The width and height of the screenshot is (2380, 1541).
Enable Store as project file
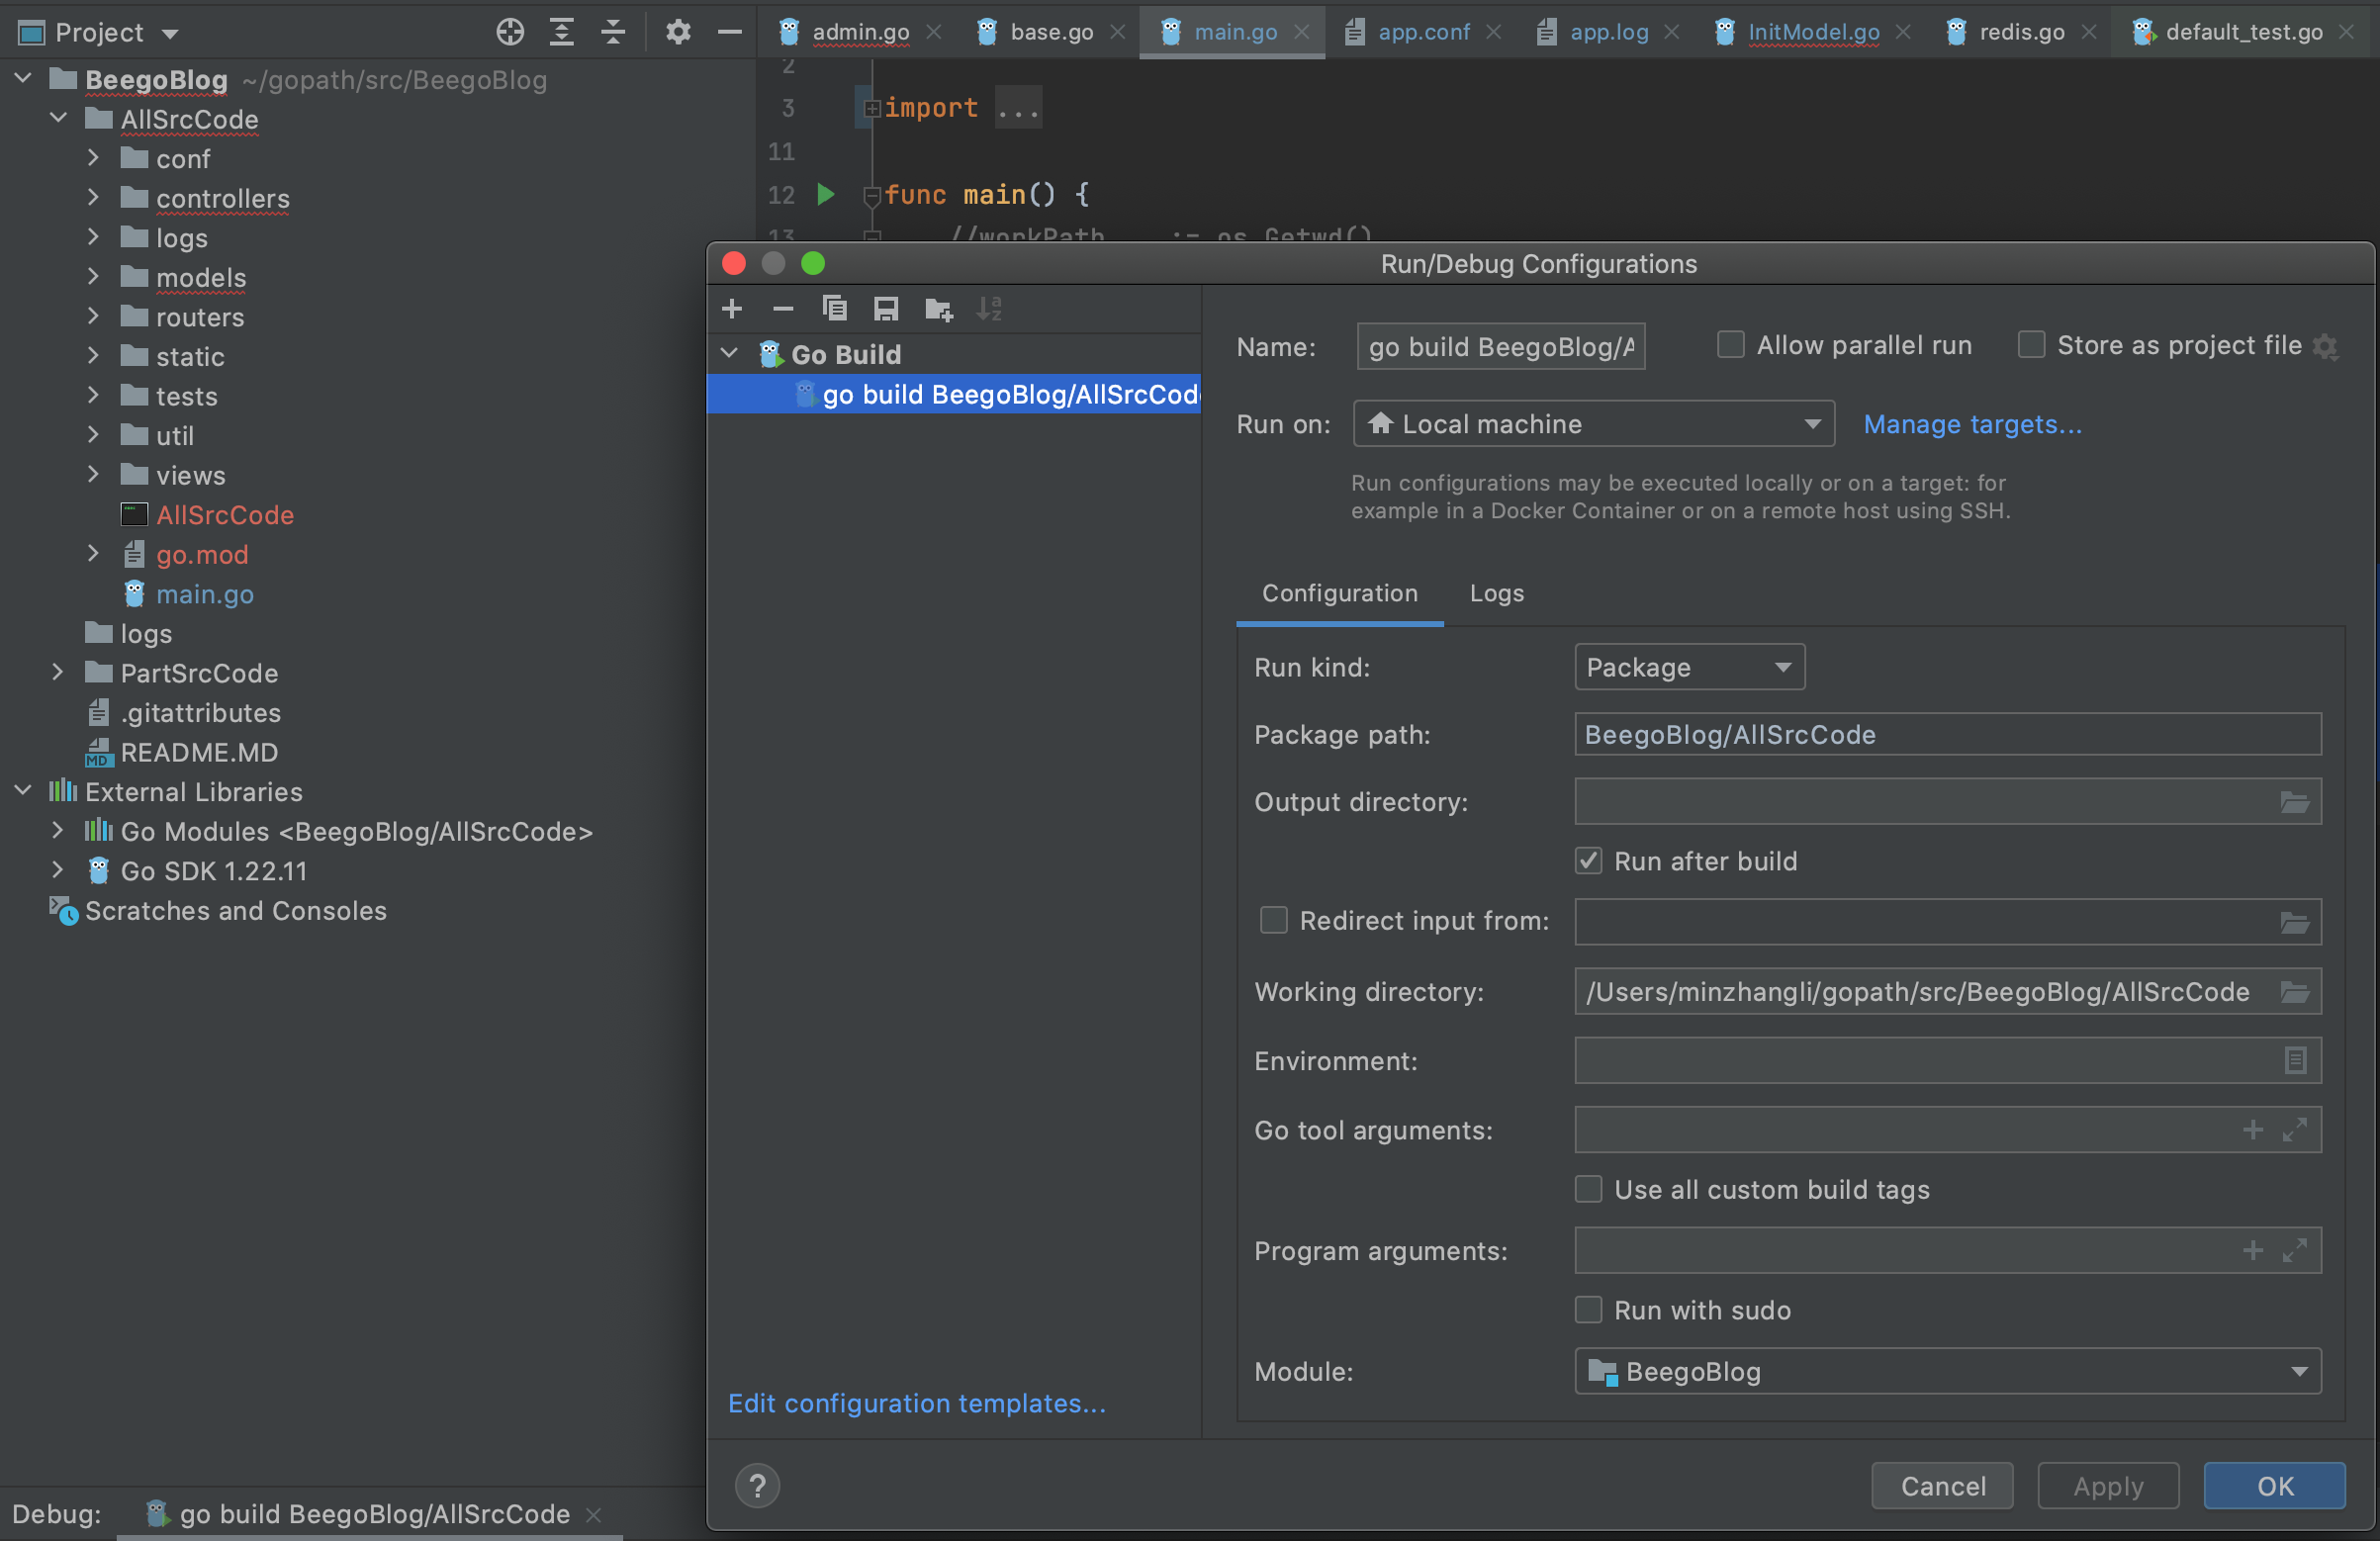coord(2030,345)
